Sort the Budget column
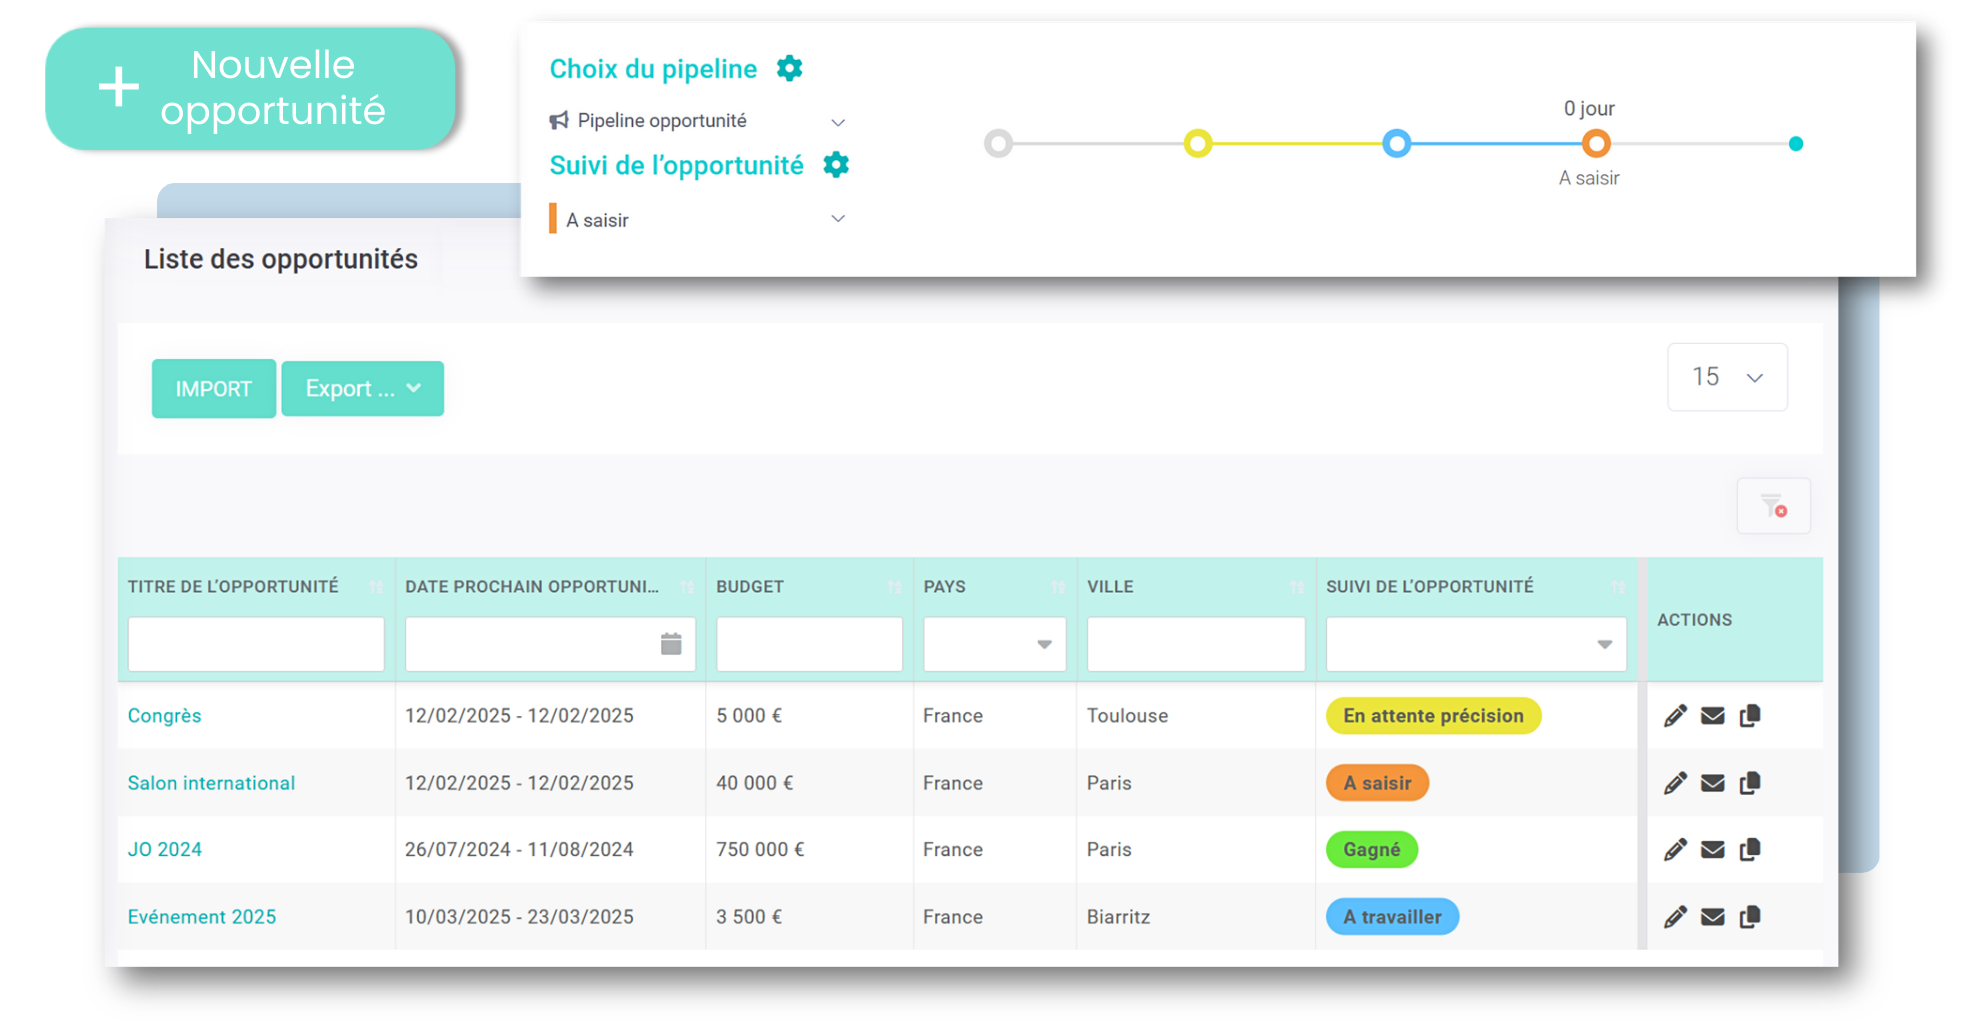The width and height of the screenshot is (1962, 1028). tap(894, 587)
